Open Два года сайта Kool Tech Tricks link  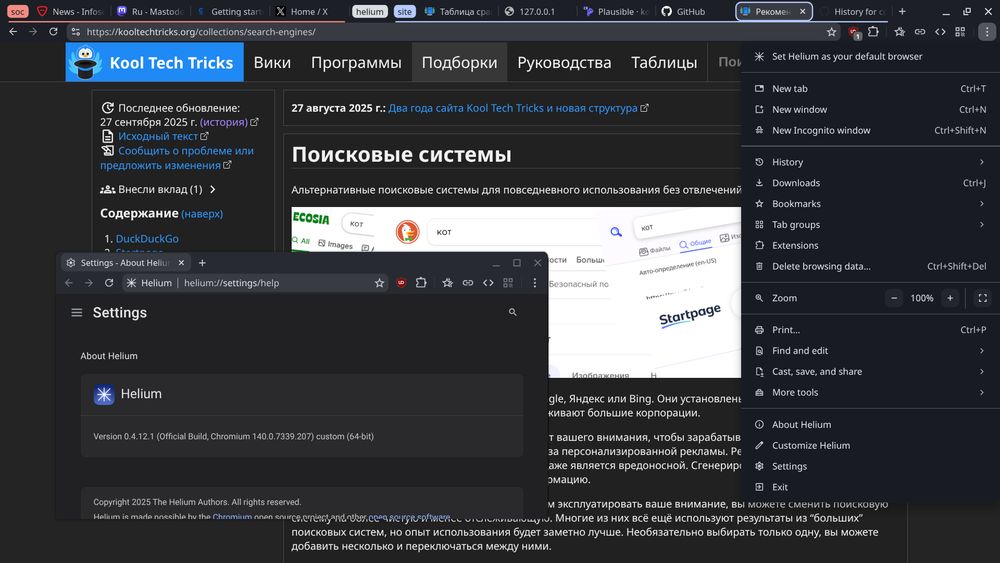[513, 108]
